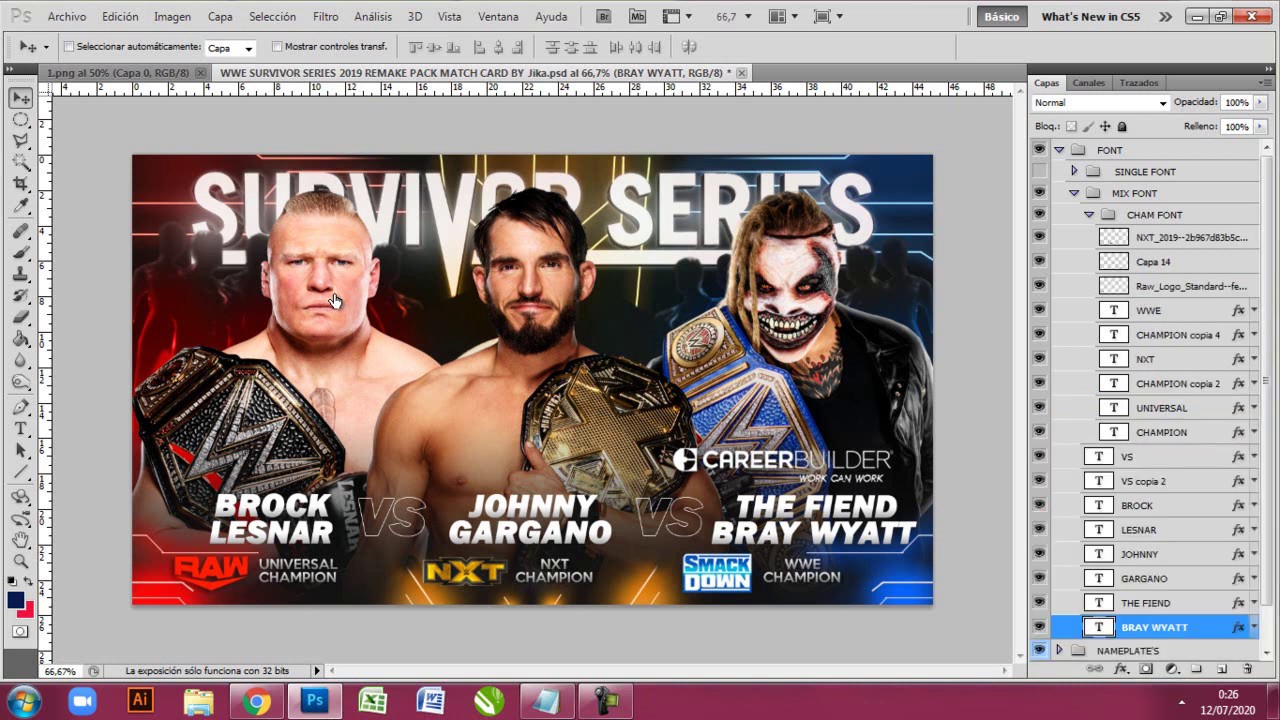
Task: Enable Mostrar controles transf. checkbox
Action: (x=277, y=47)
